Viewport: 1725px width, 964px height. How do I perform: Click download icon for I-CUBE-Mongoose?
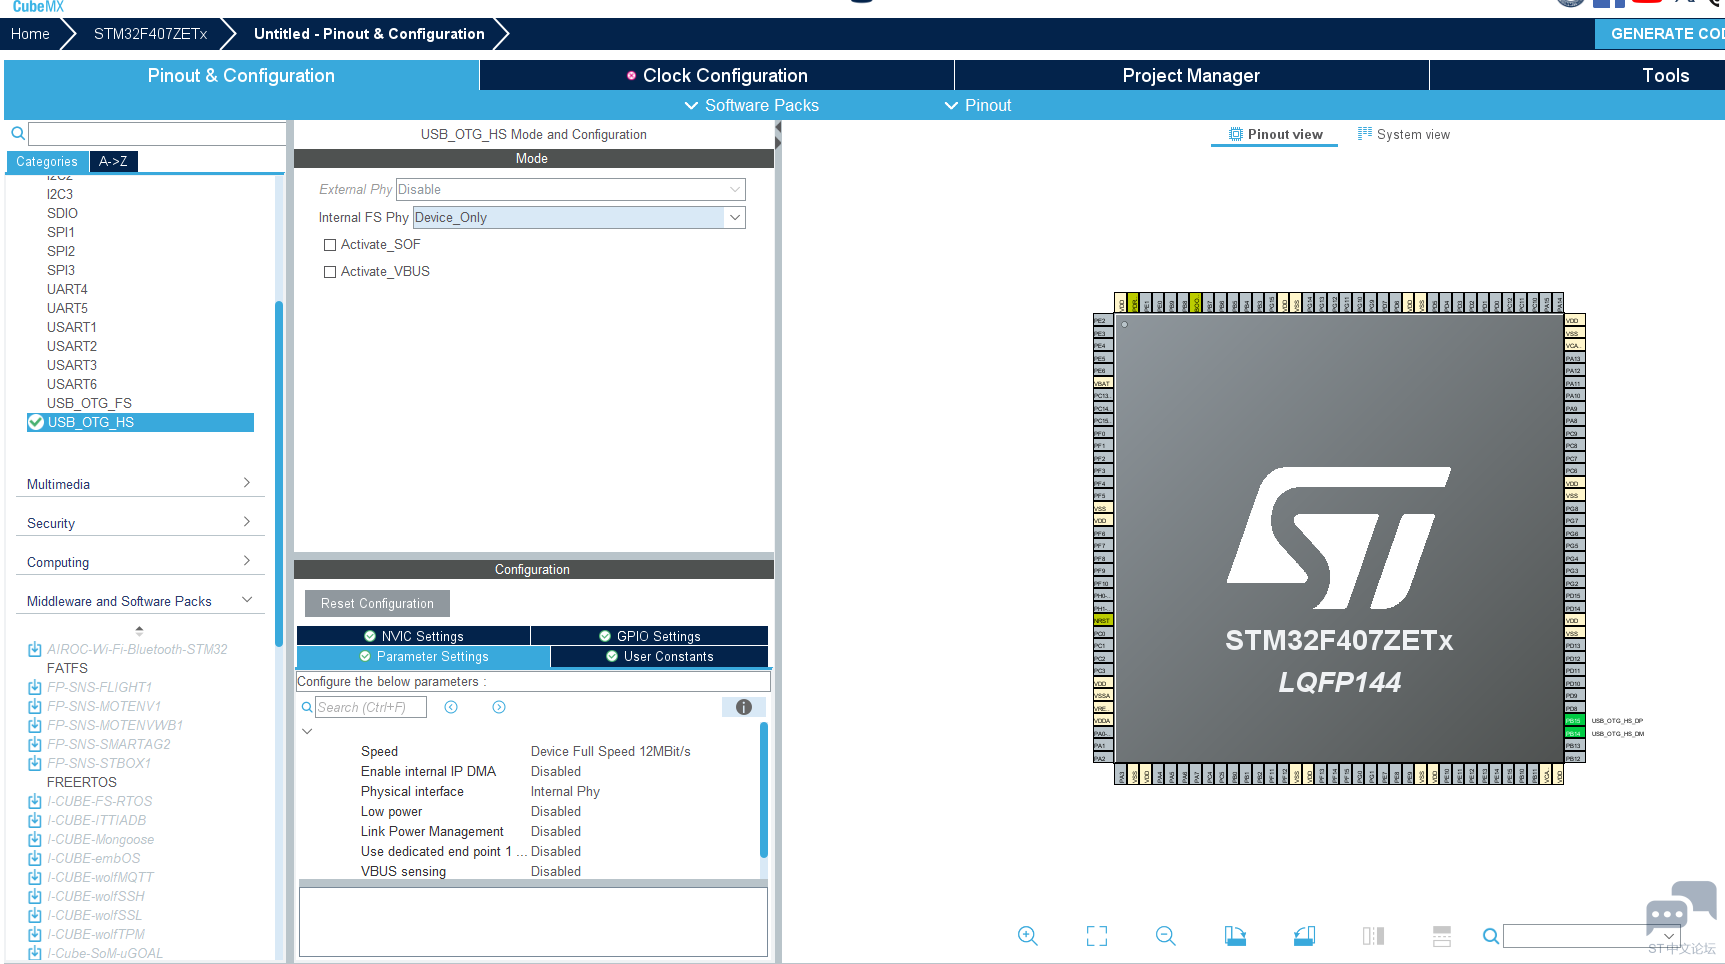35,839
